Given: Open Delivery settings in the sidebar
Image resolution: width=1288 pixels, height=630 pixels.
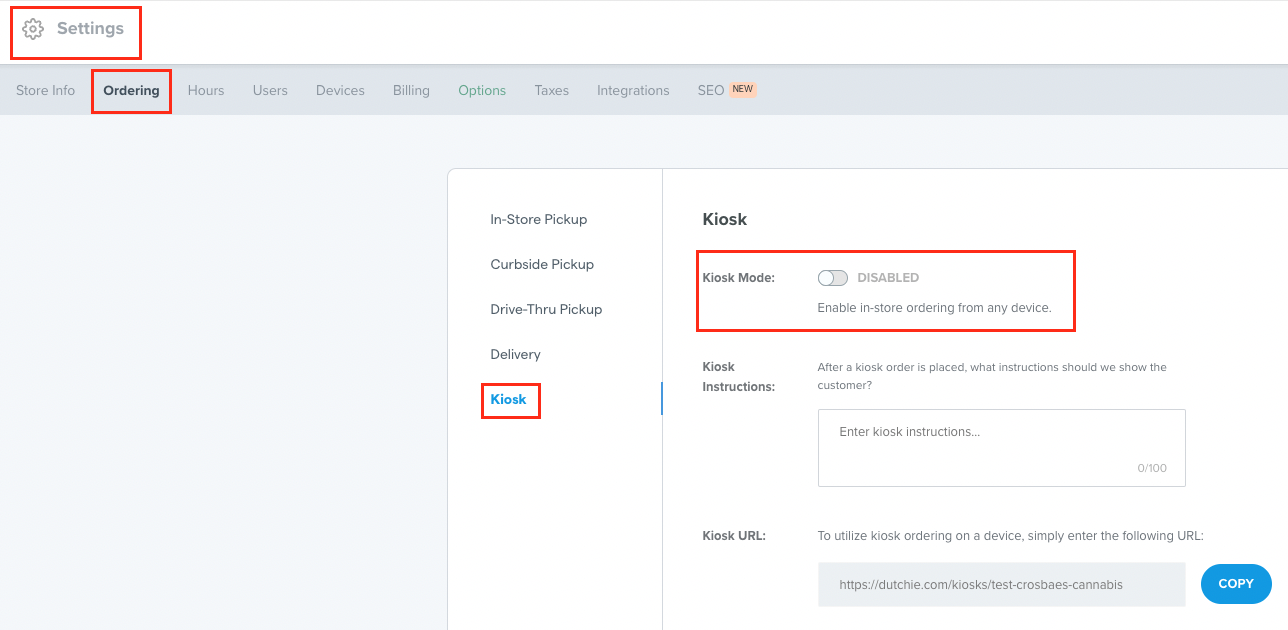Looking at the screenshot, I should (515, 354).
